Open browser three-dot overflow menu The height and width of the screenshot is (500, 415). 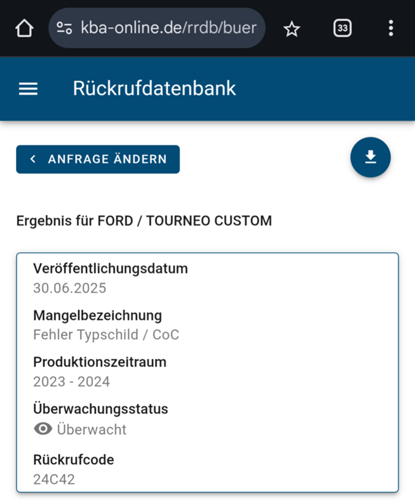(391, 28)
